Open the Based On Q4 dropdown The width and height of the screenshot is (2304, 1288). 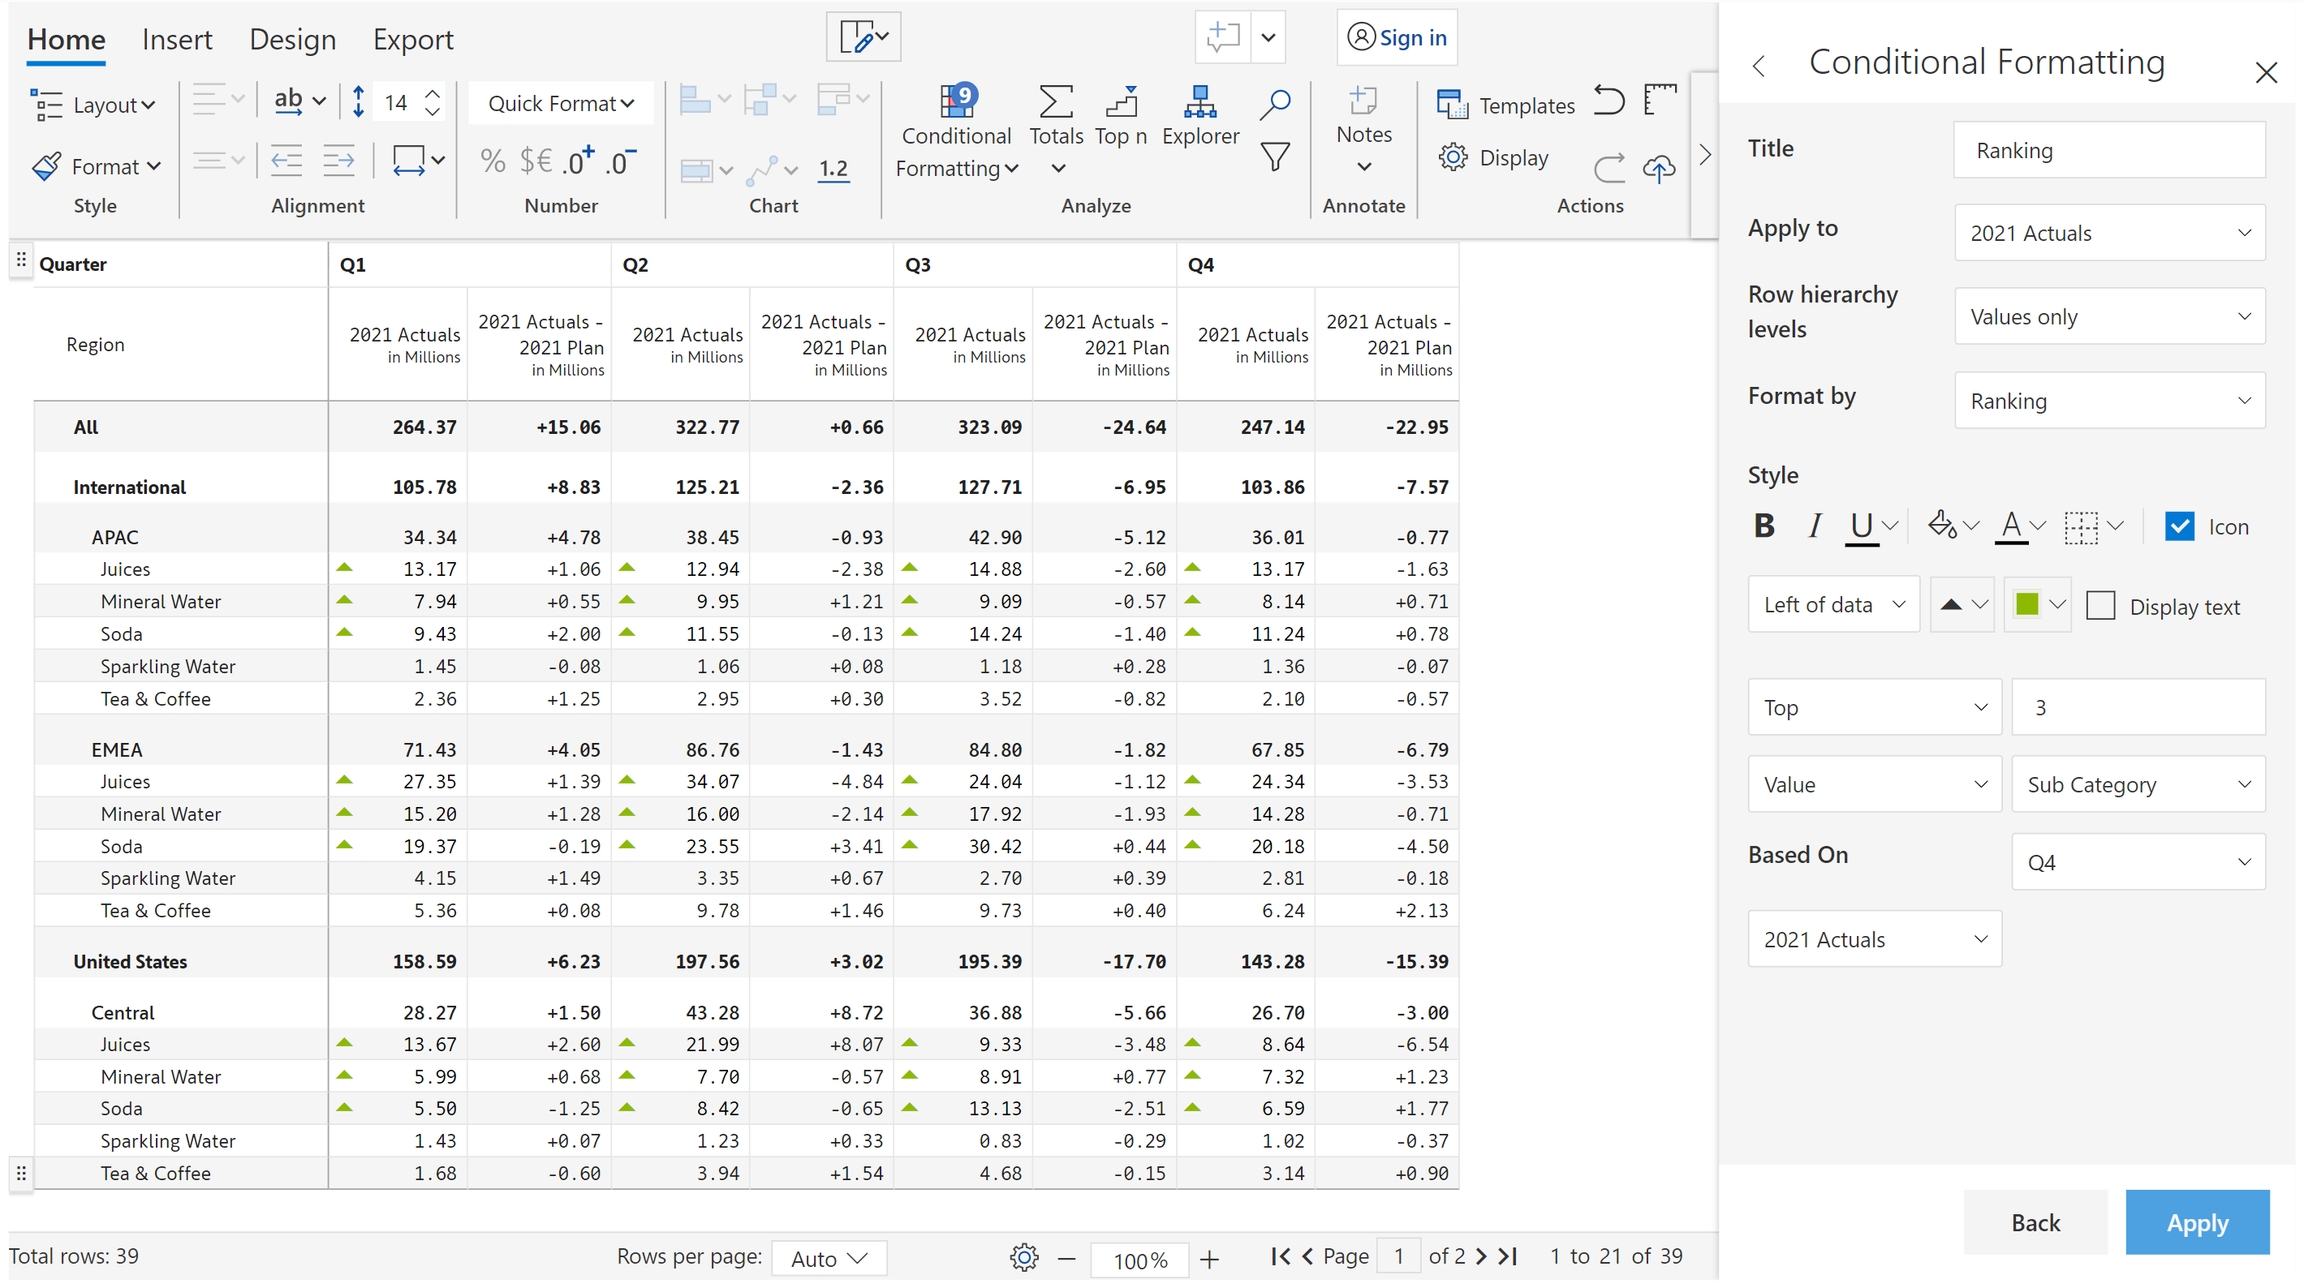tap(2137, 863)
